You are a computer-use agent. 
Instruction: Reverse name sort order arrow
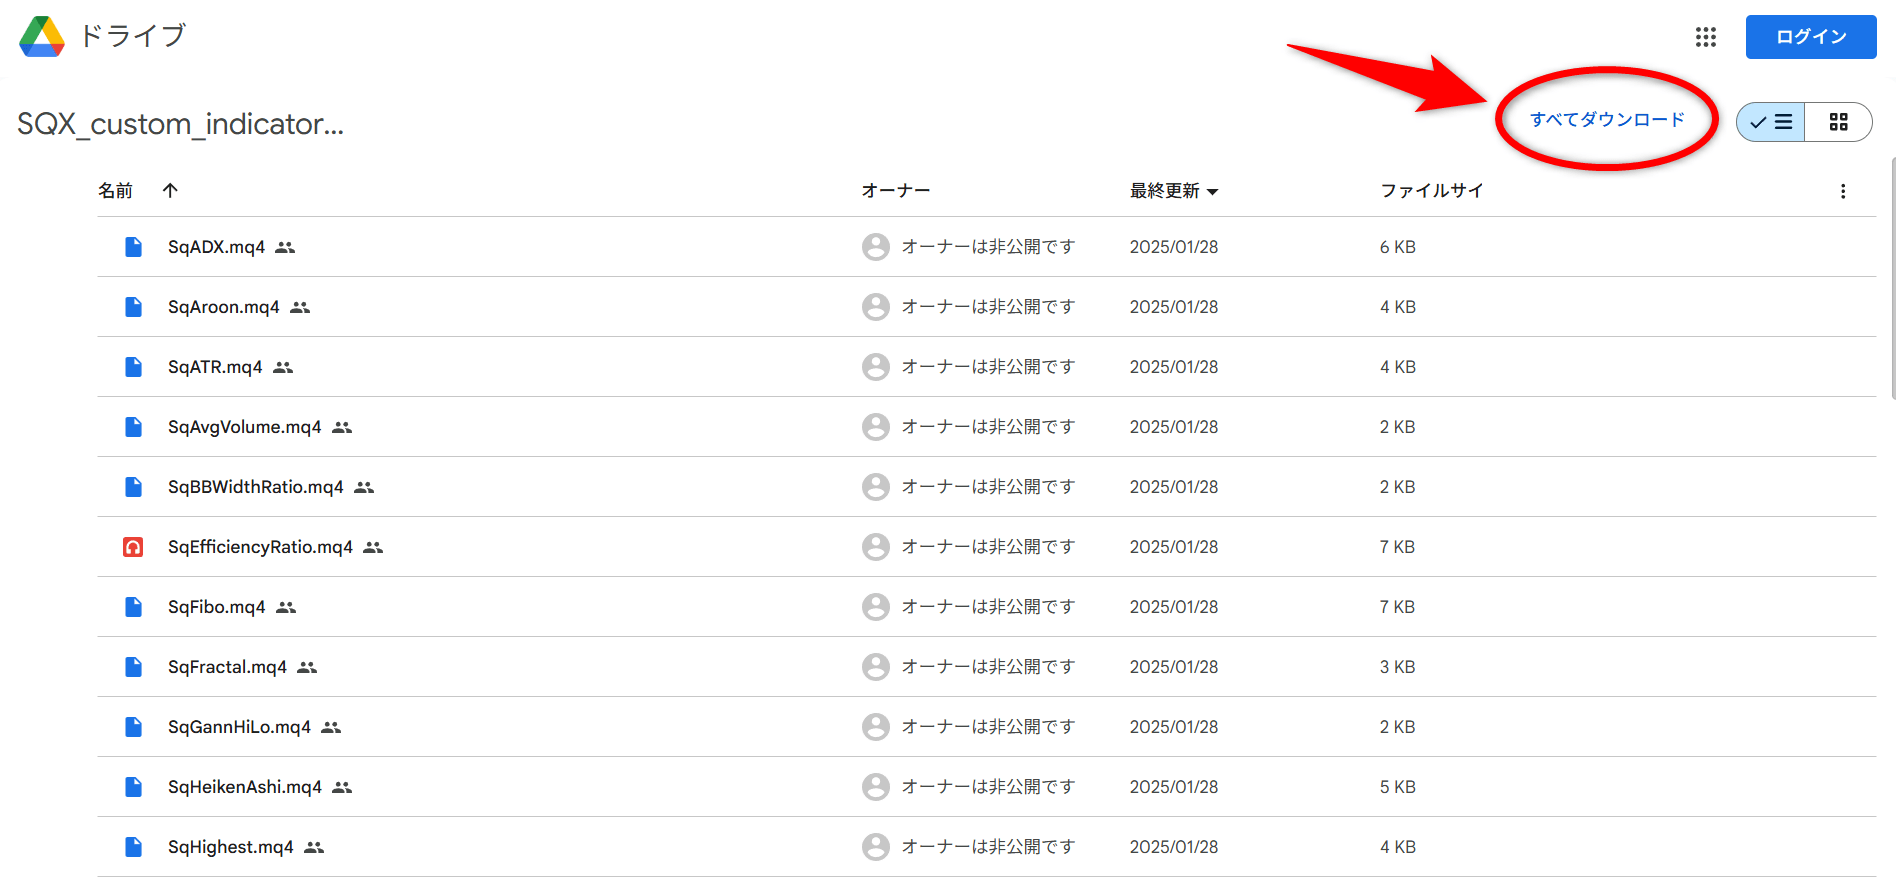[x=171, y=190]
